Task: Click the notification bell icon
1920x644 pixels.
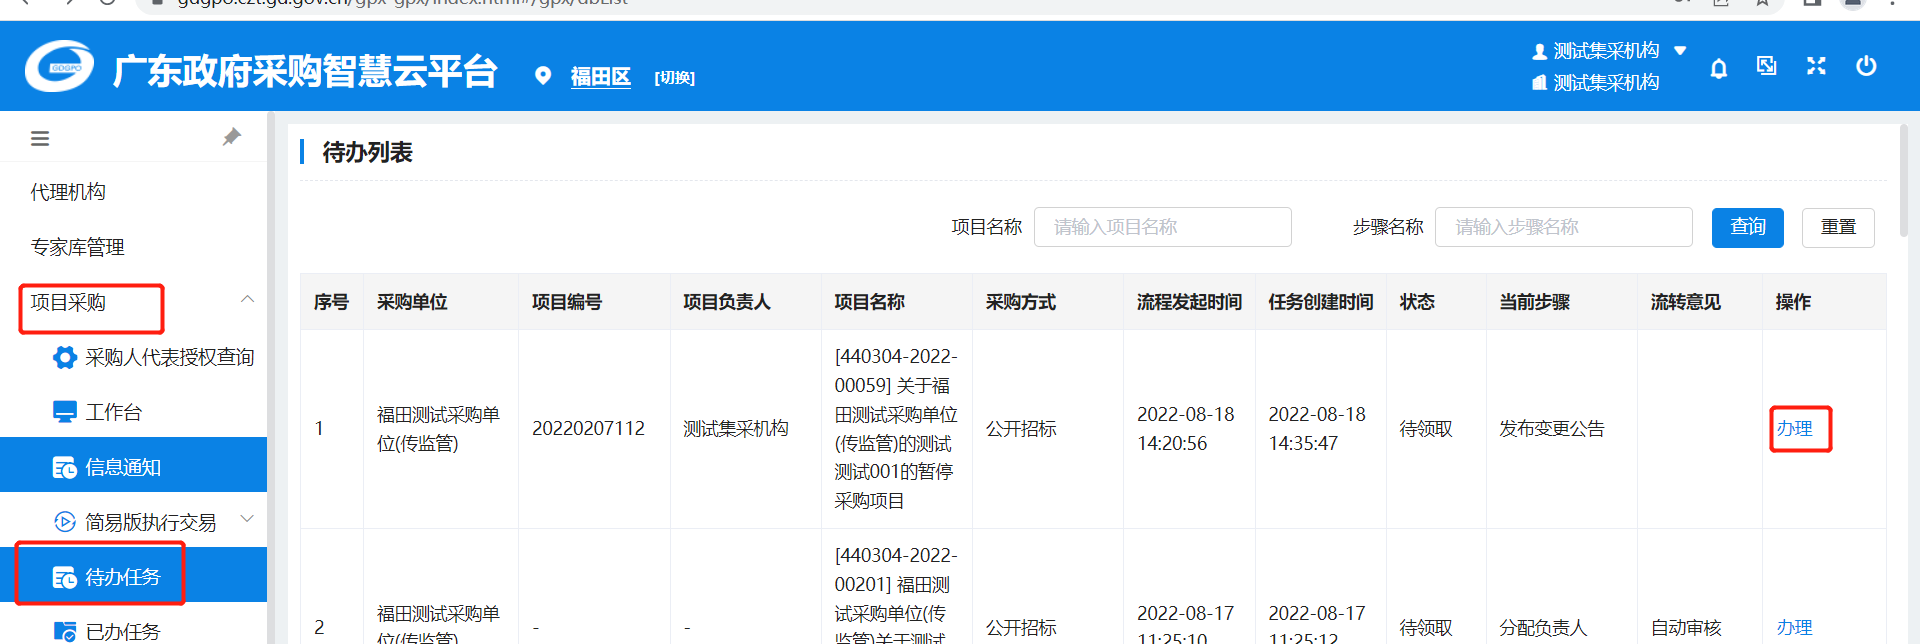Action: [1718, 68]
